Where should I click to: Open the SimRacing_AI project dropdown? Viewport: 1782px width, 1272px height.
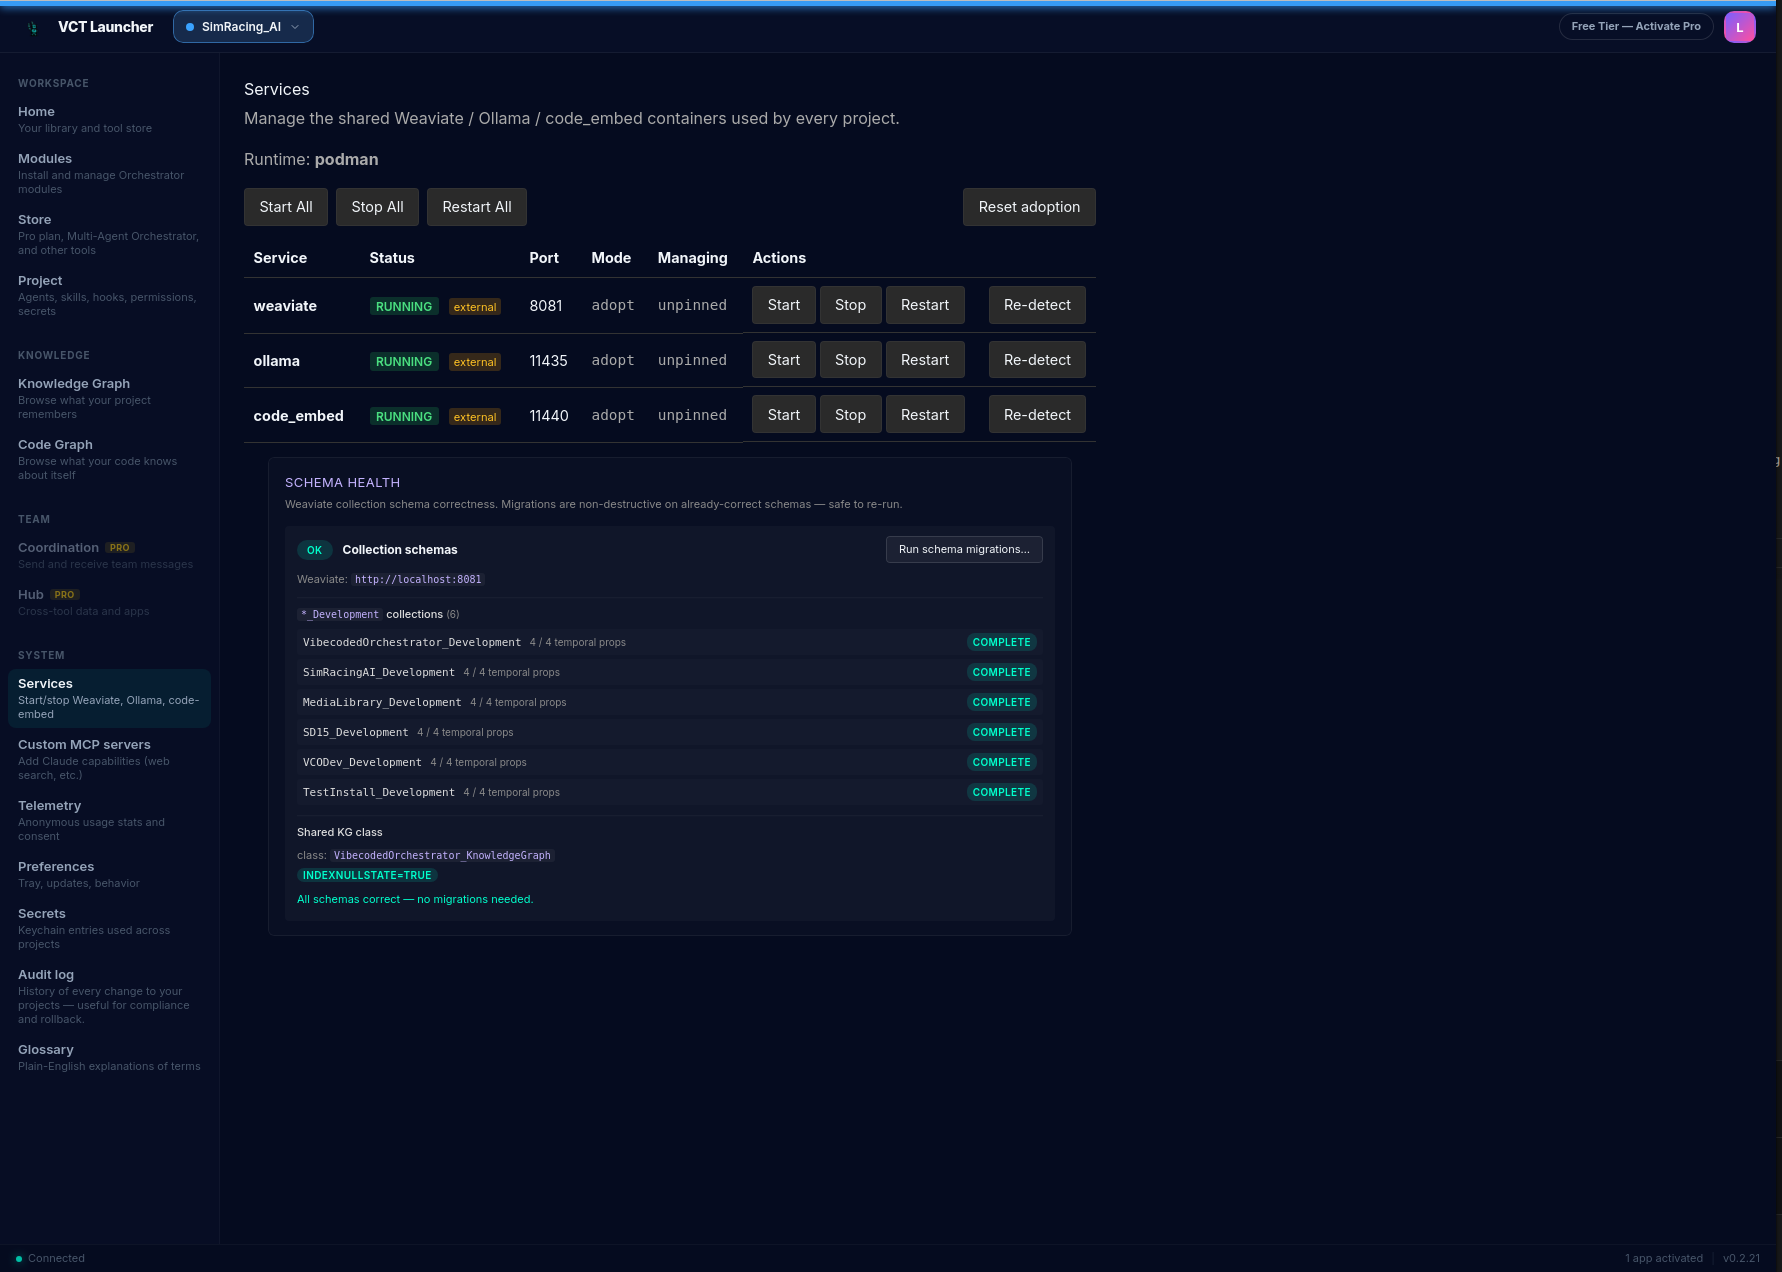point(243,27)
